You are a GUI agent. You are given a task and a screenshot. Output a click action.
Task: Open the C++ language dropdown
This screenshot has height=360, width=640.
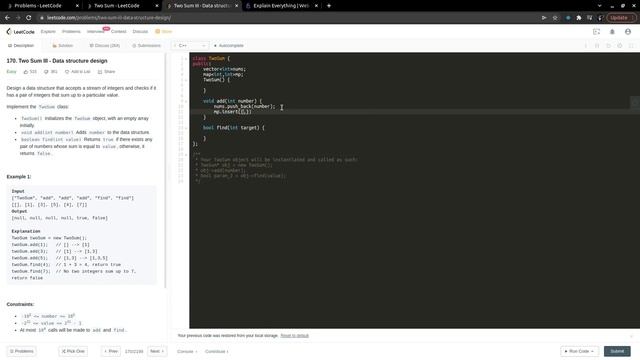pos(190,46)
